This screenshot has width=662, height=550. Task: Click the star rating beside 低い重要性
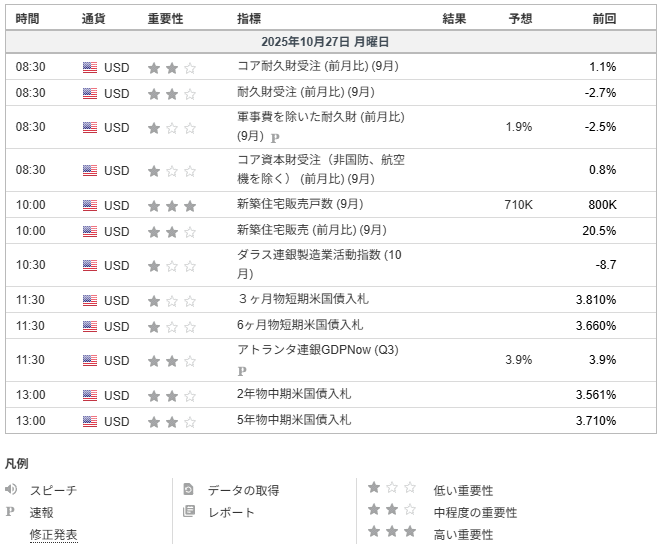[x=391, y=489]
